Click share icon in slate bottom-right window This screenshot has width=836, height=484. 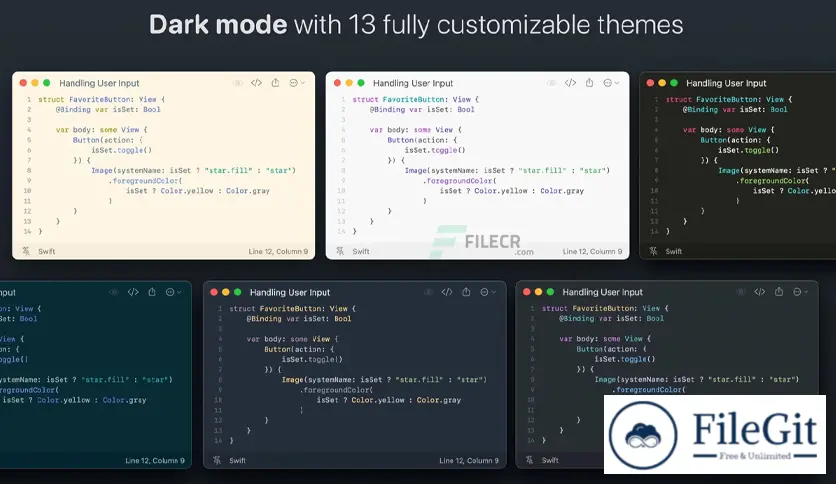779,292
